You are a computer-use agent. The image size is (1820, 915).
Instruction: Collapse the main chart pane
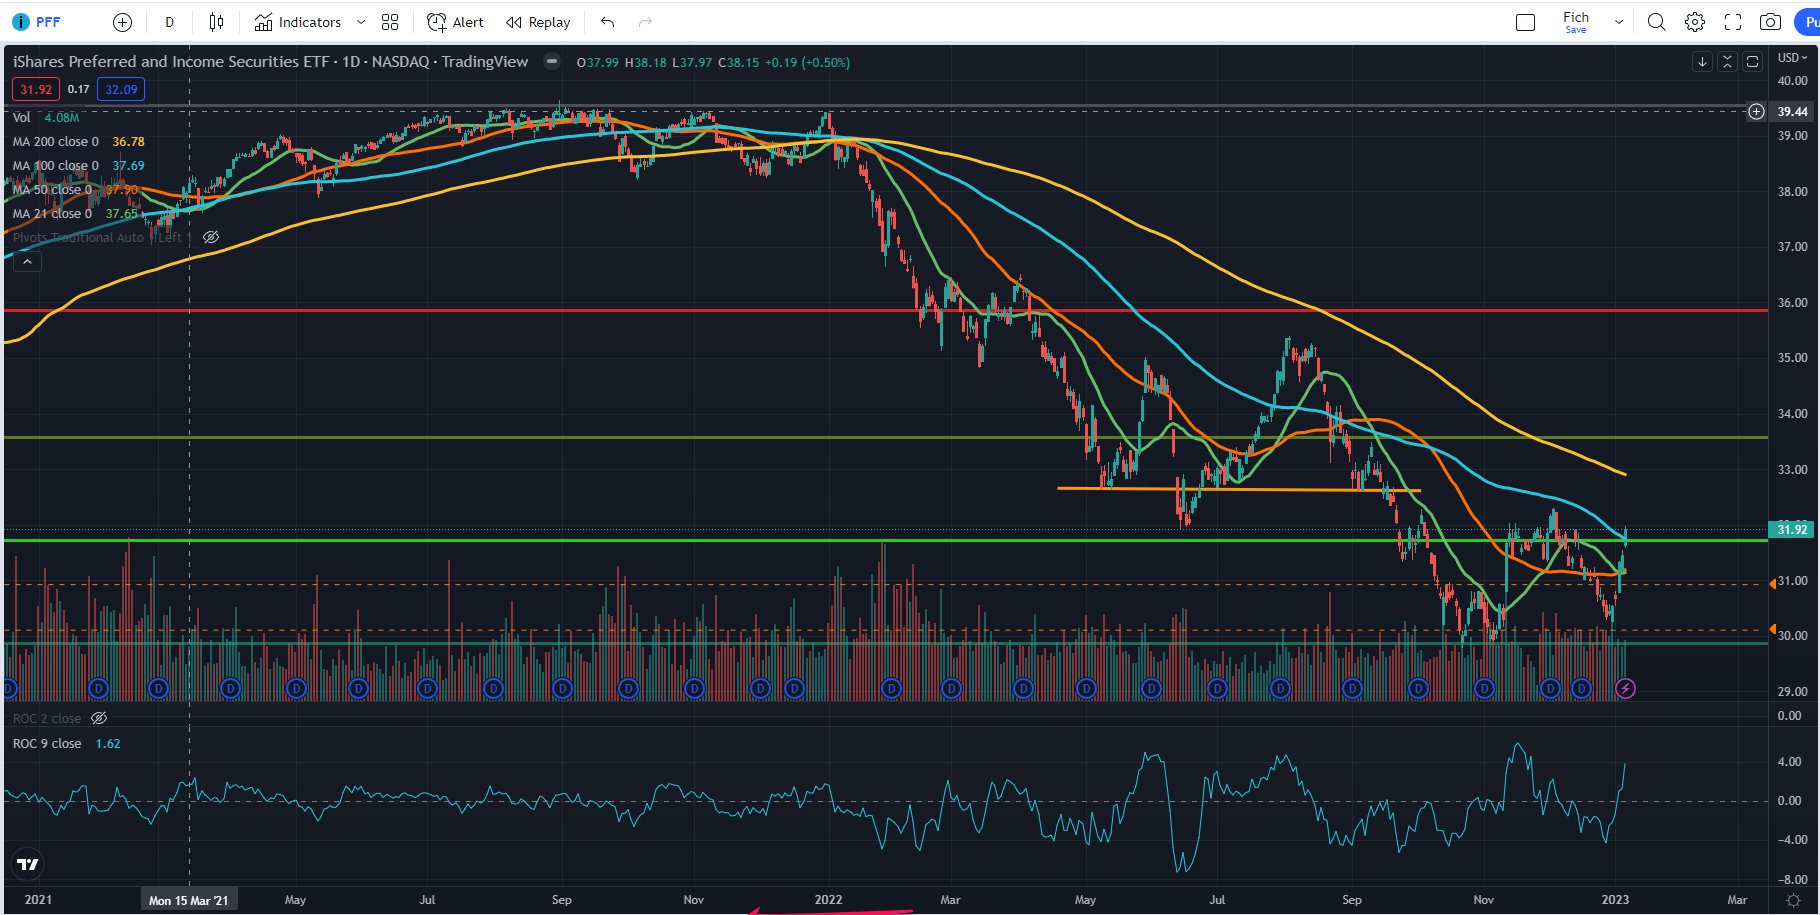(x=1727, y=62)
